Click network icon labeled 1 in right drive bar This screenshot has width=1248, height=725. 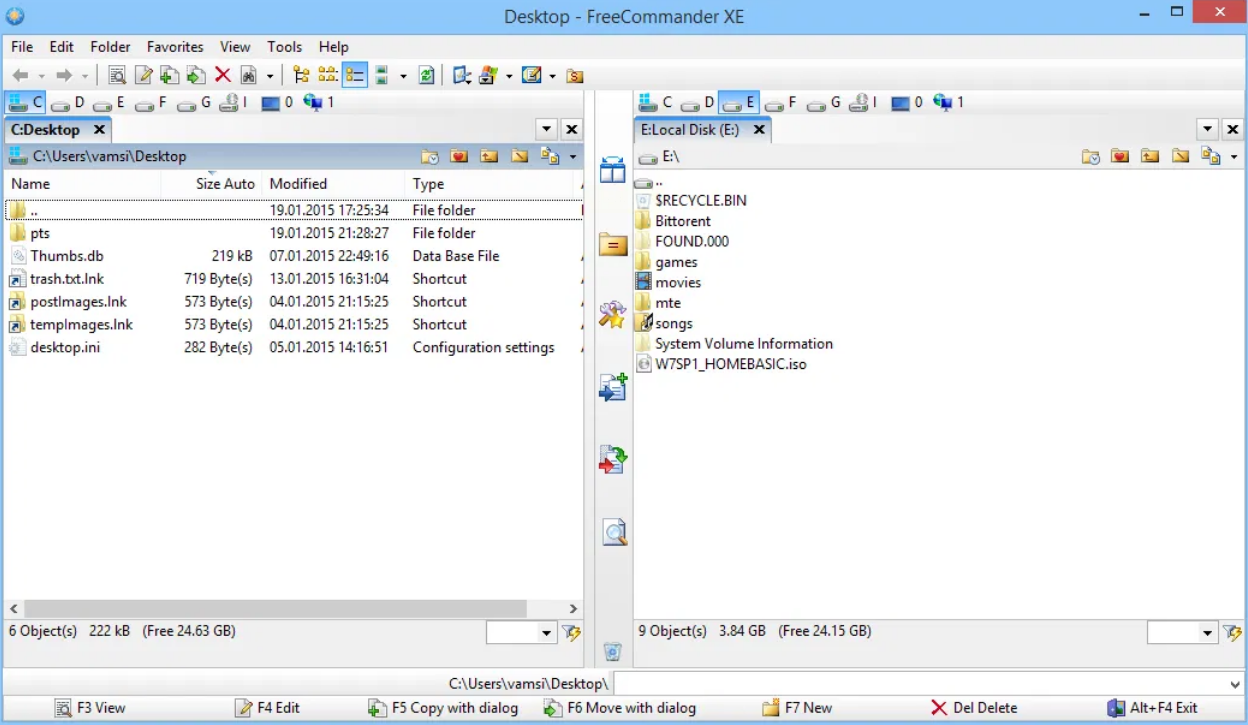click(x=948, y=102)
